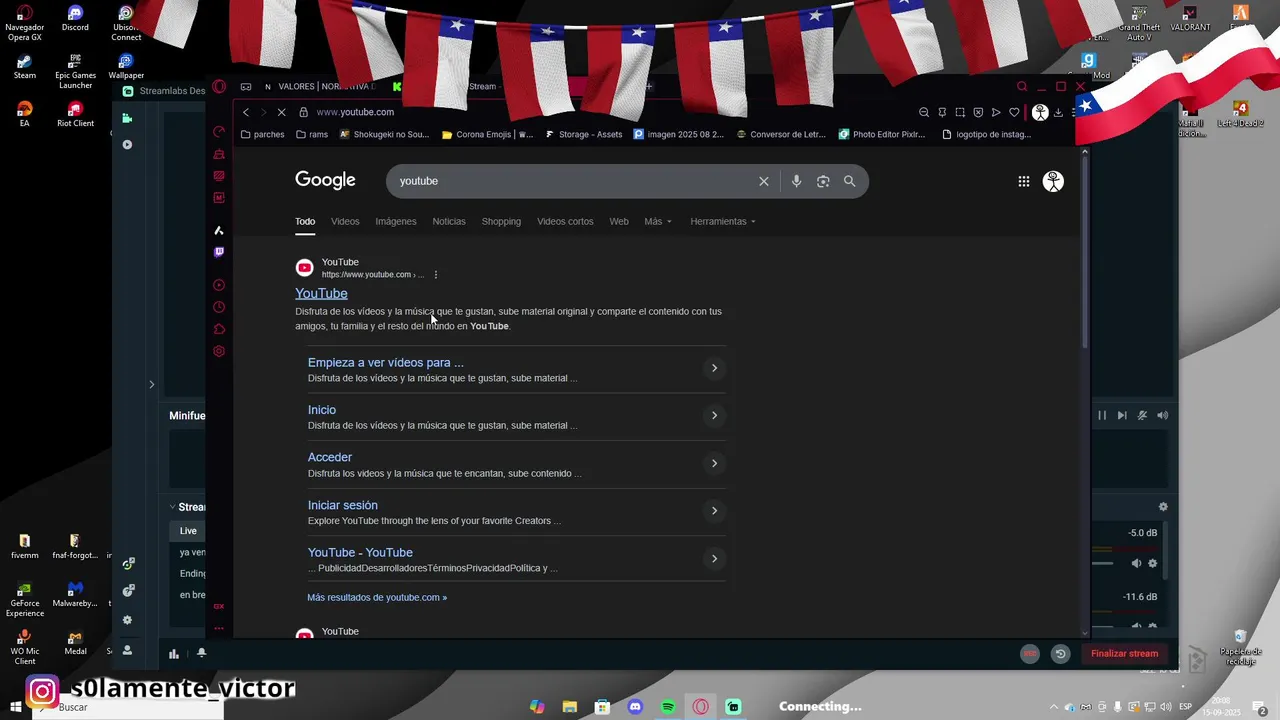Open Papelera de reciclaje on desktop
This screenshot has height=720, width=1280.
[x=1240, y=647]
